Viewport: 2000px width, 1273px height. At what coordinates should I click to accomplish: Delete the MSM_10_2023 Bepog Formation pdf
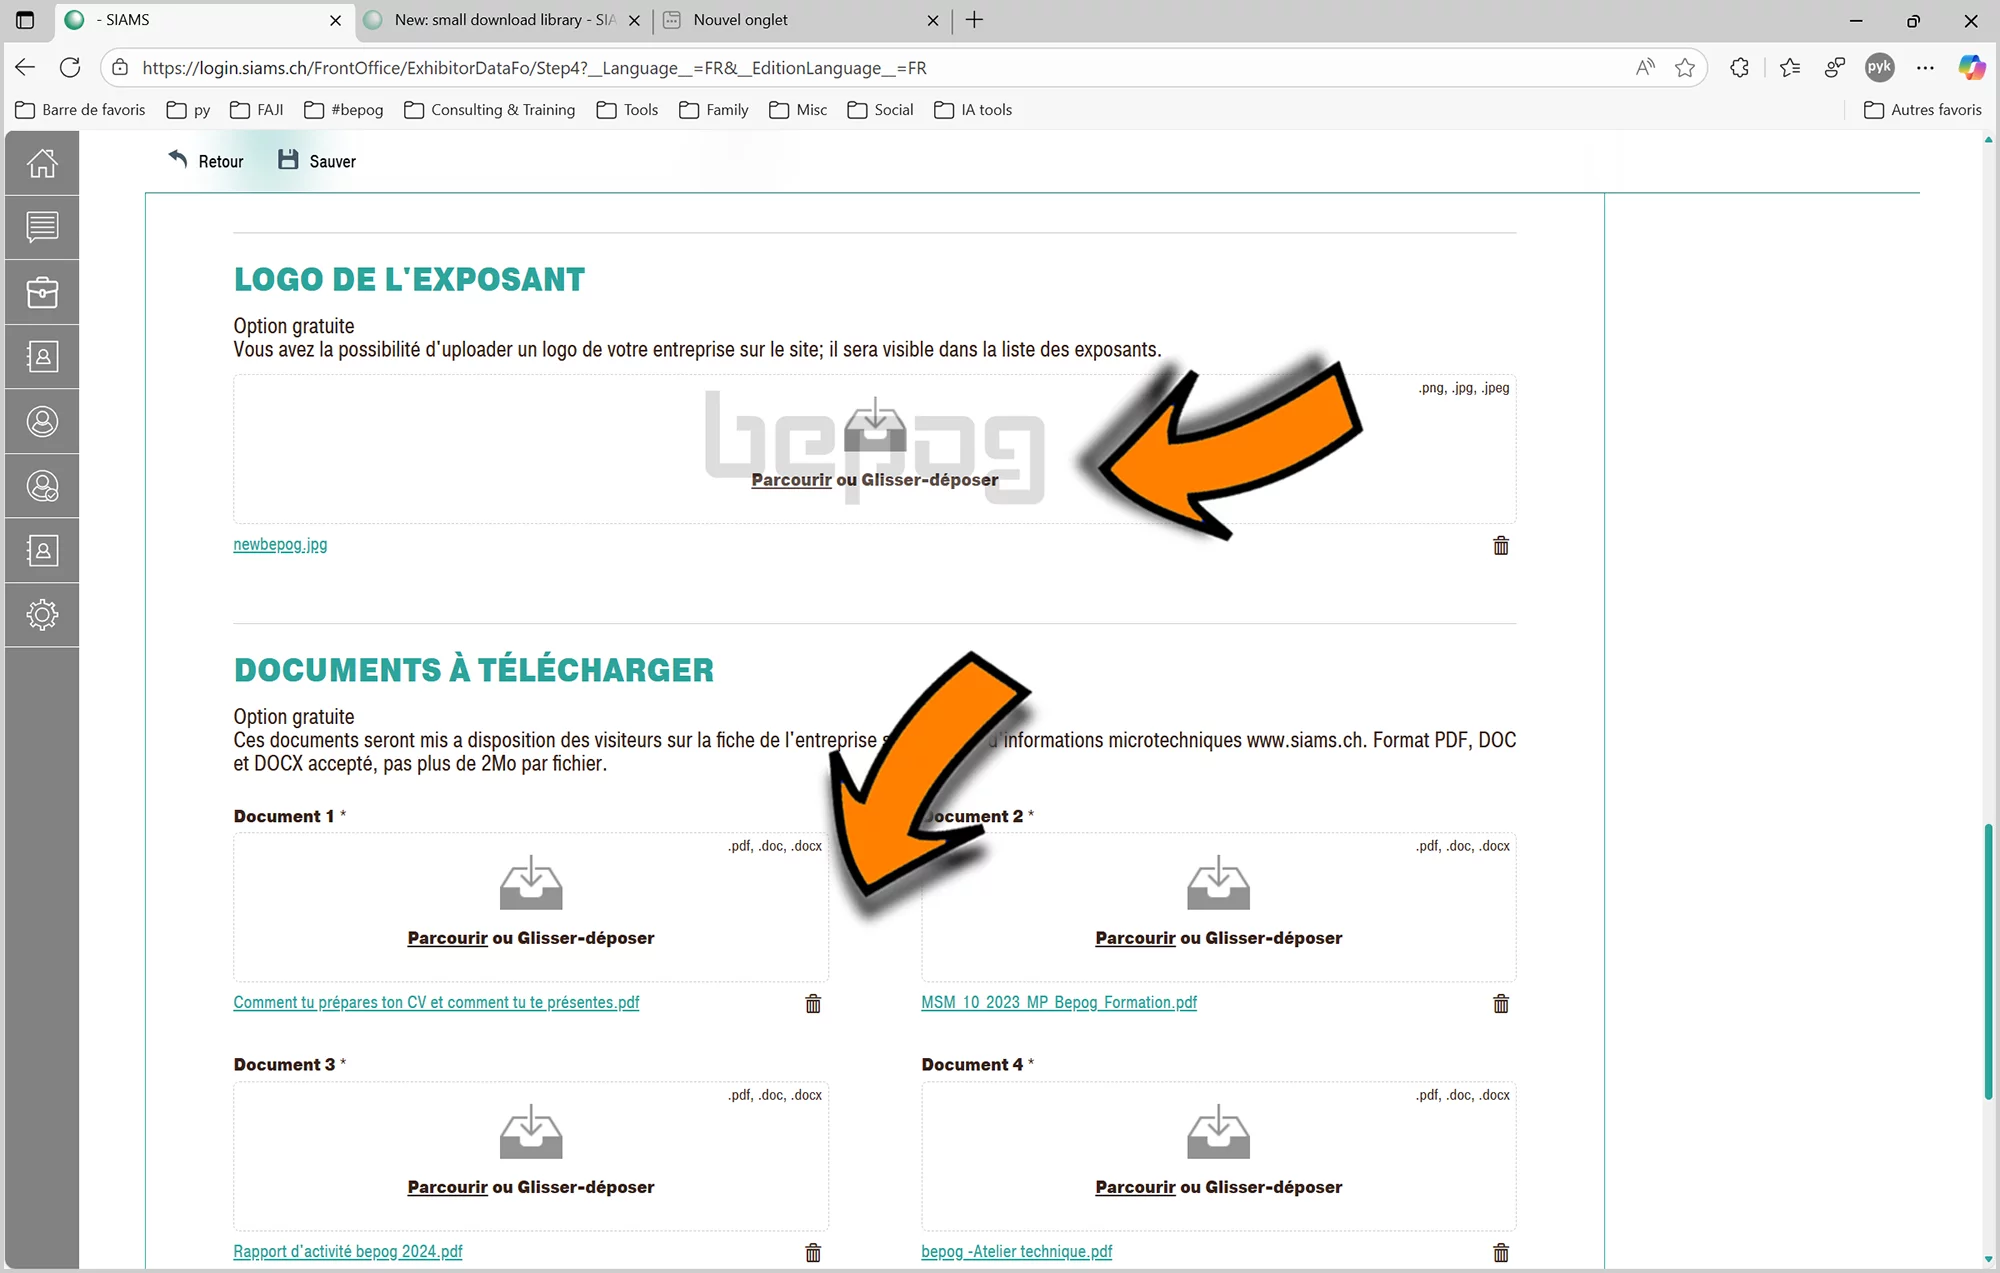click(x=1501, y=1003)
